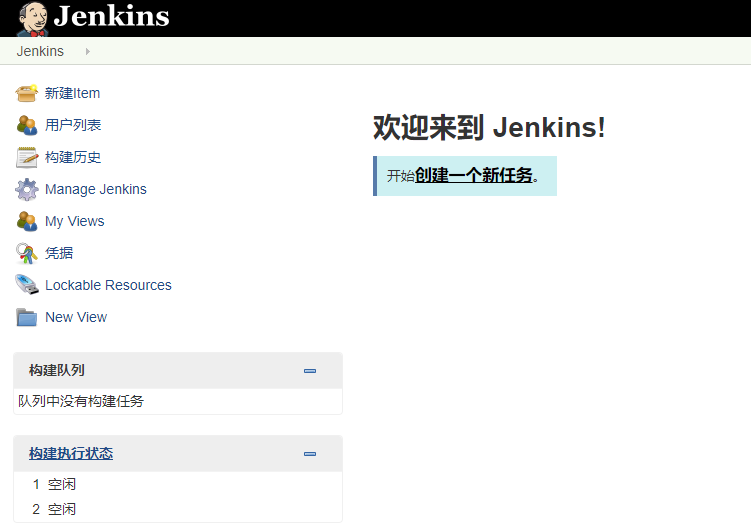Viewport: 751px width, 526px height.
Task: Click the Manage Jenkins gear icon
Action: pos(27,189)
